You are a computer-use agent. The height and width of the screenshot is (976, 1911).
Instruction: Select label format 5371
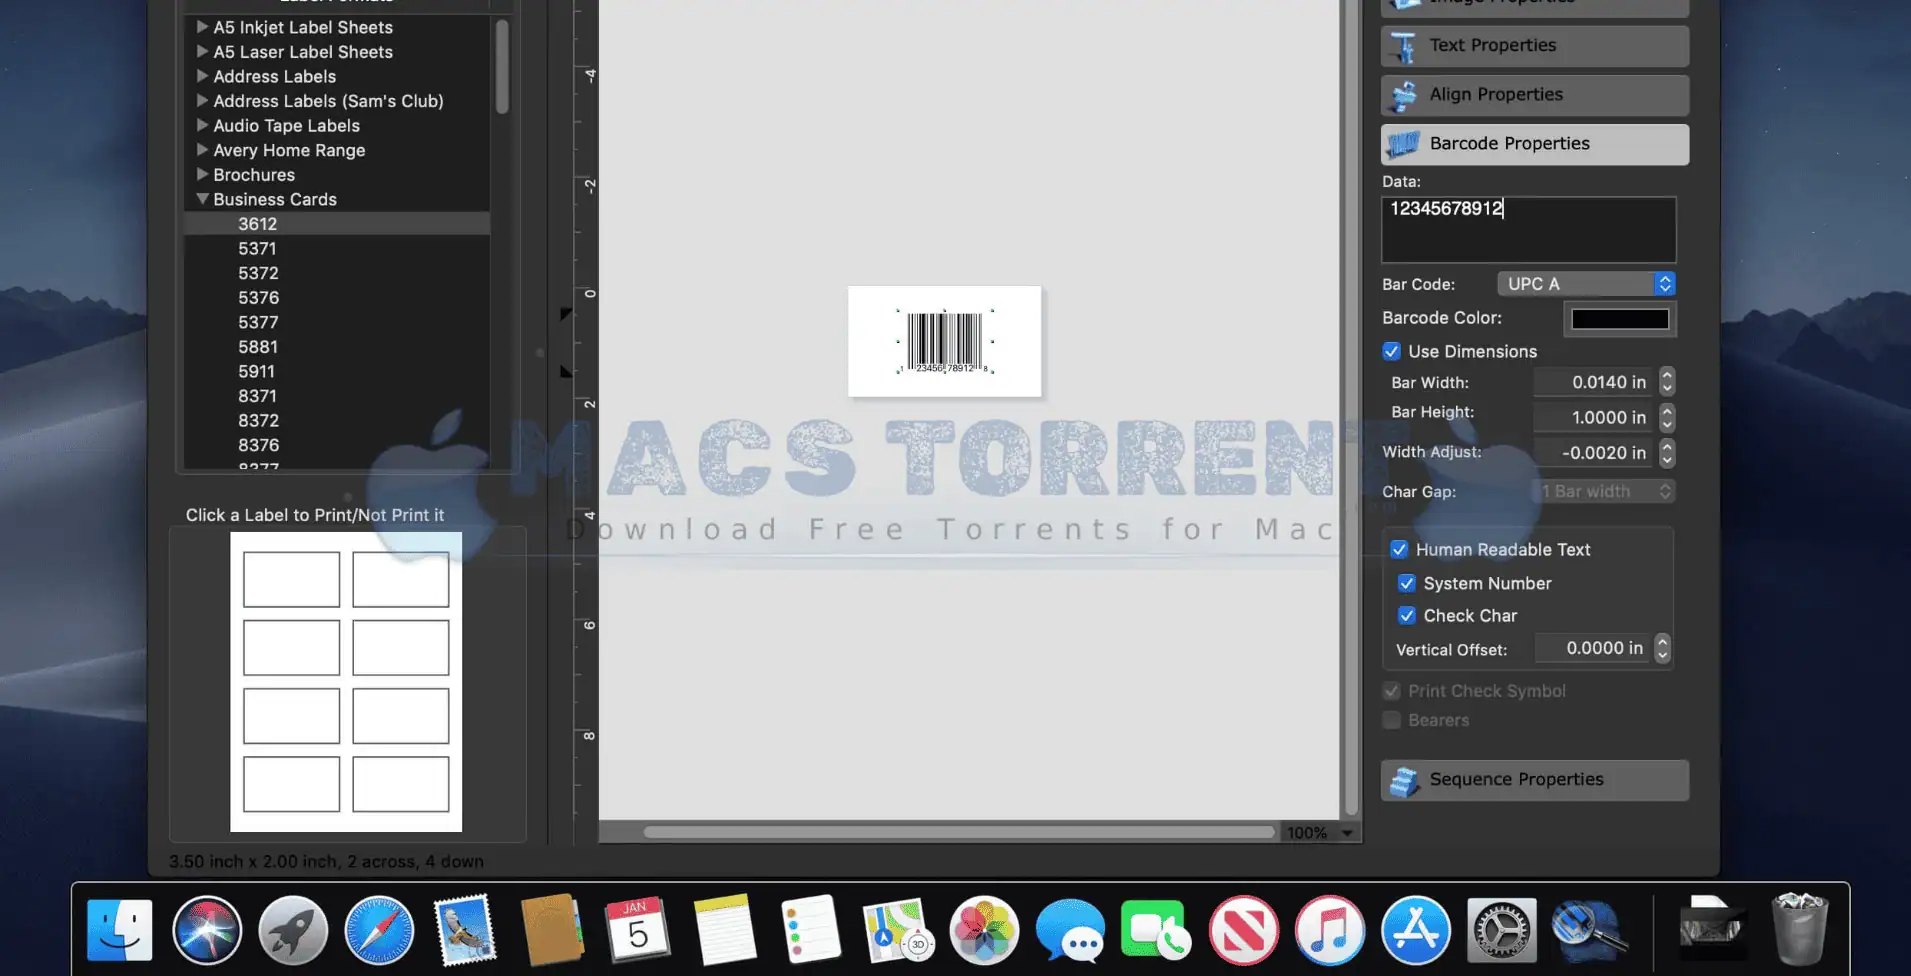click(337, 248)
